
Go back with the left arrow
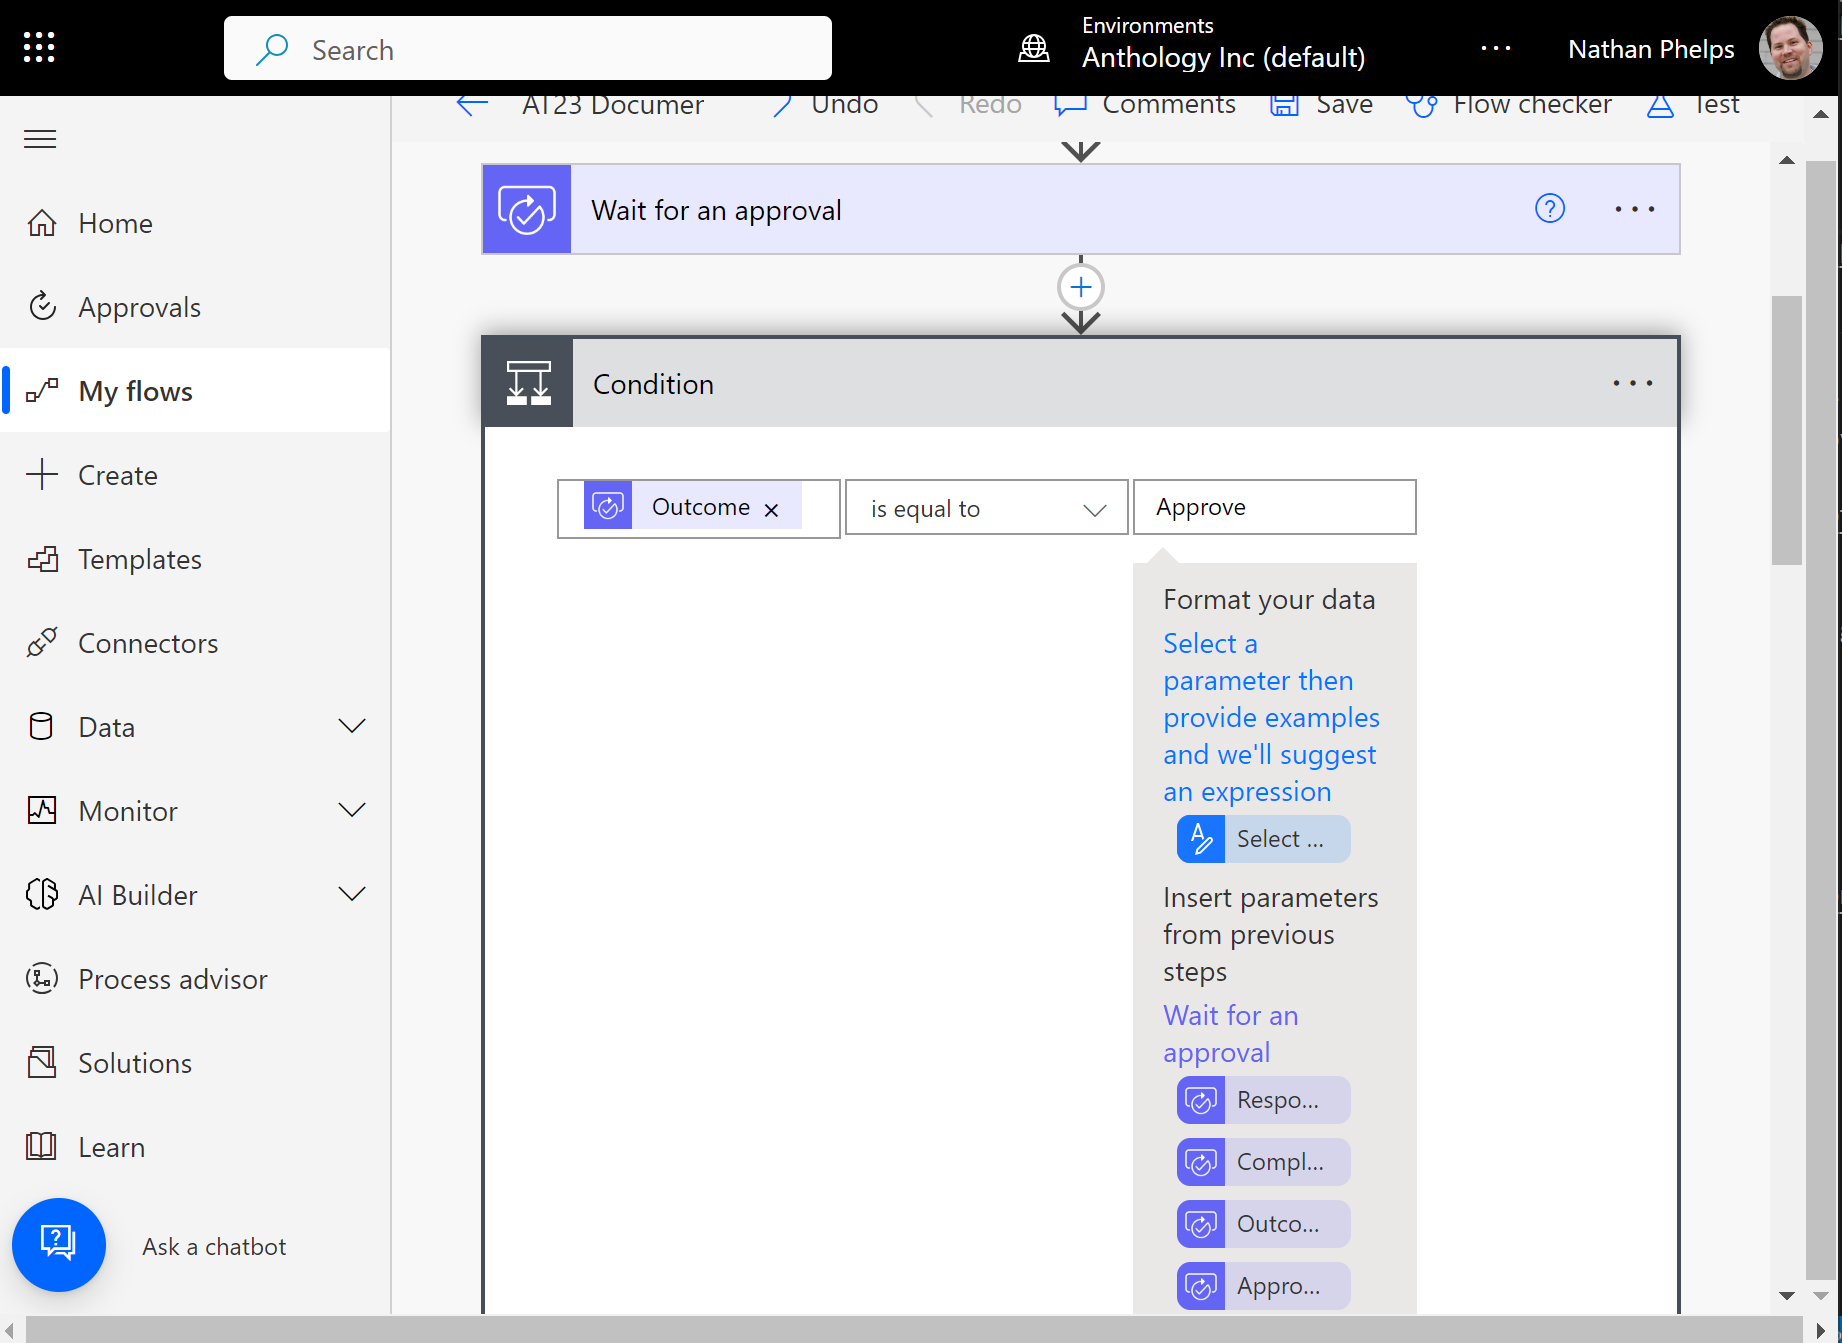coord(472,104)
